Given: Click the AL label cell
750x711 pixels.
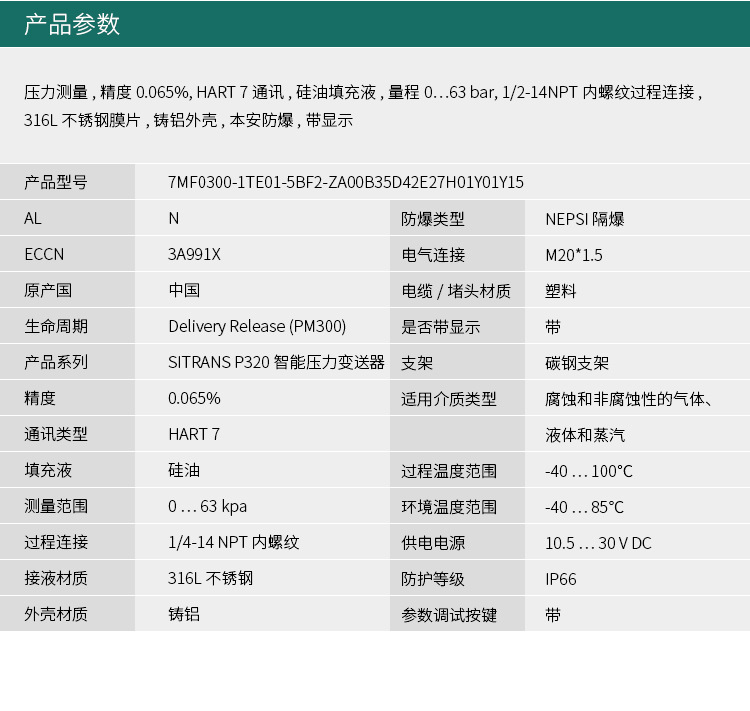Looking at the screenshot, I should [x=67, y=218].
